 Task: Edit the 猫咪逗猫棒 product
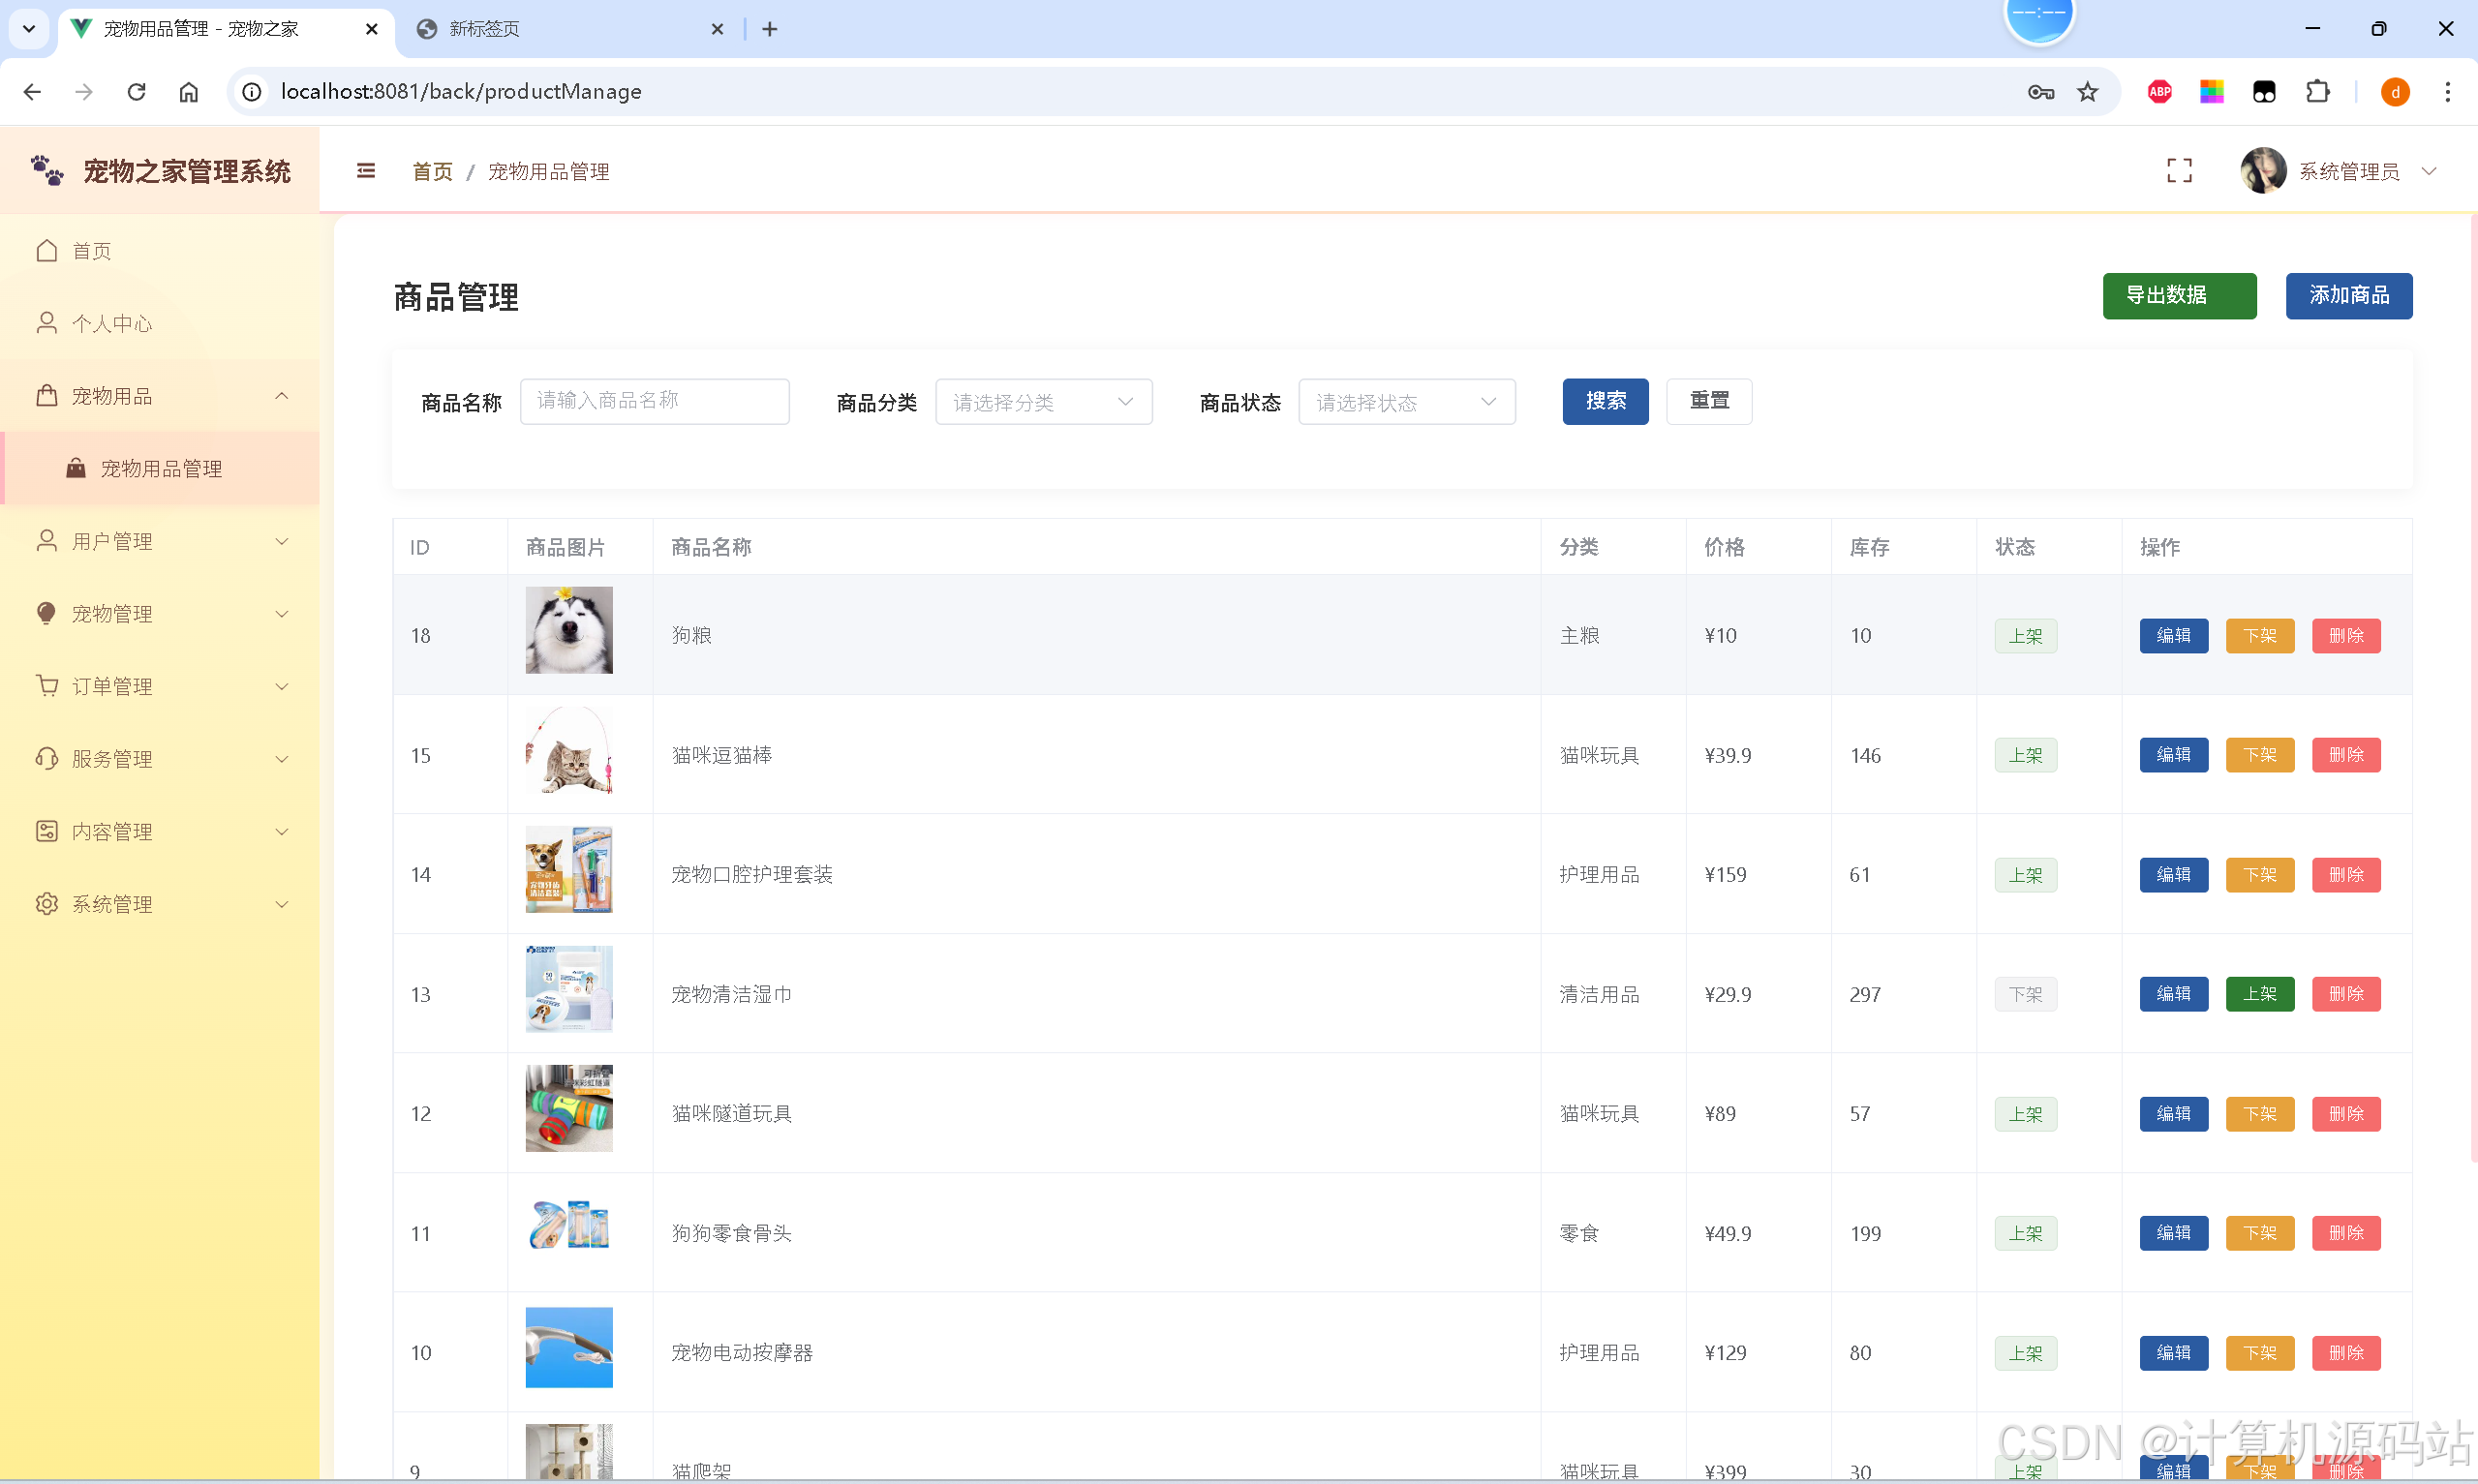point(2173,755)
